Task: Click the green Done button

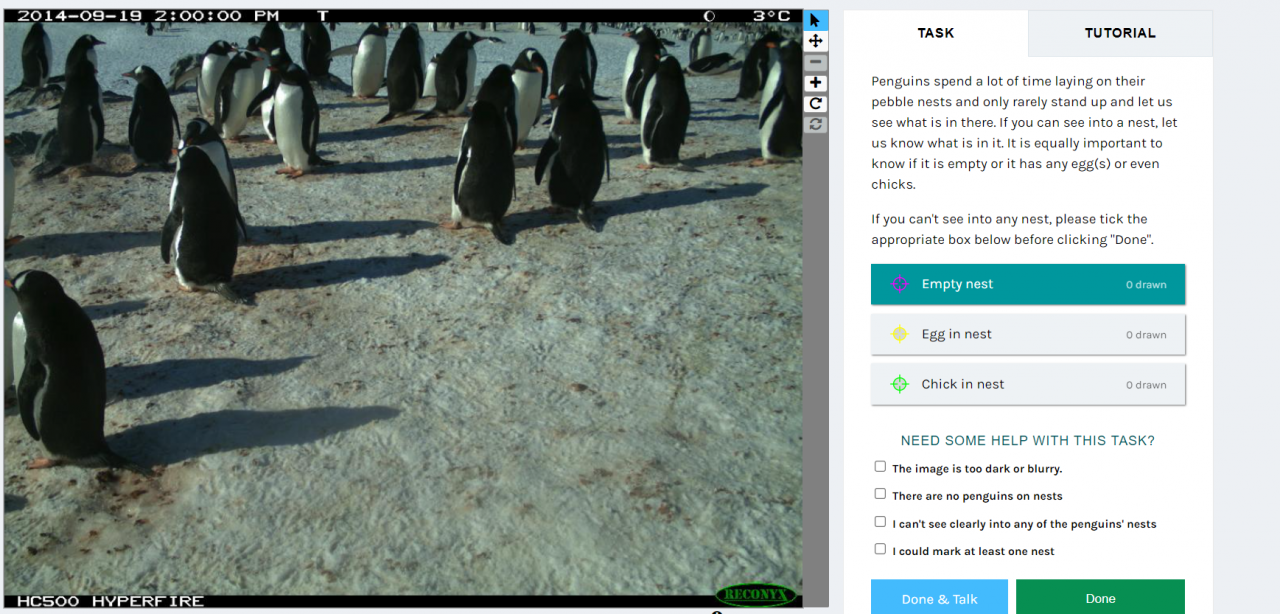Action: [1100, 598]
